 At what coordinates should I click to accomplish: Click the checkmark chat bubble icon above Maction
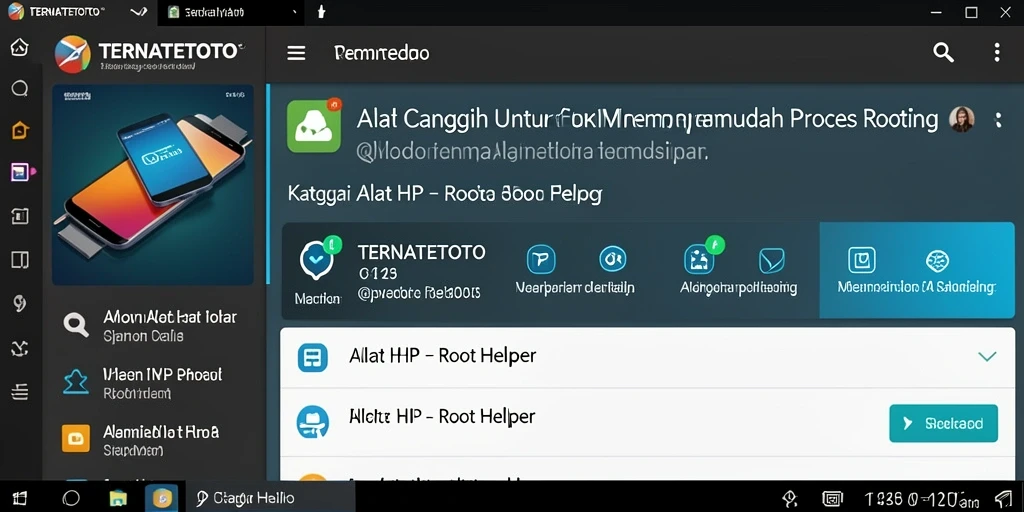click(x=318, y=259)
